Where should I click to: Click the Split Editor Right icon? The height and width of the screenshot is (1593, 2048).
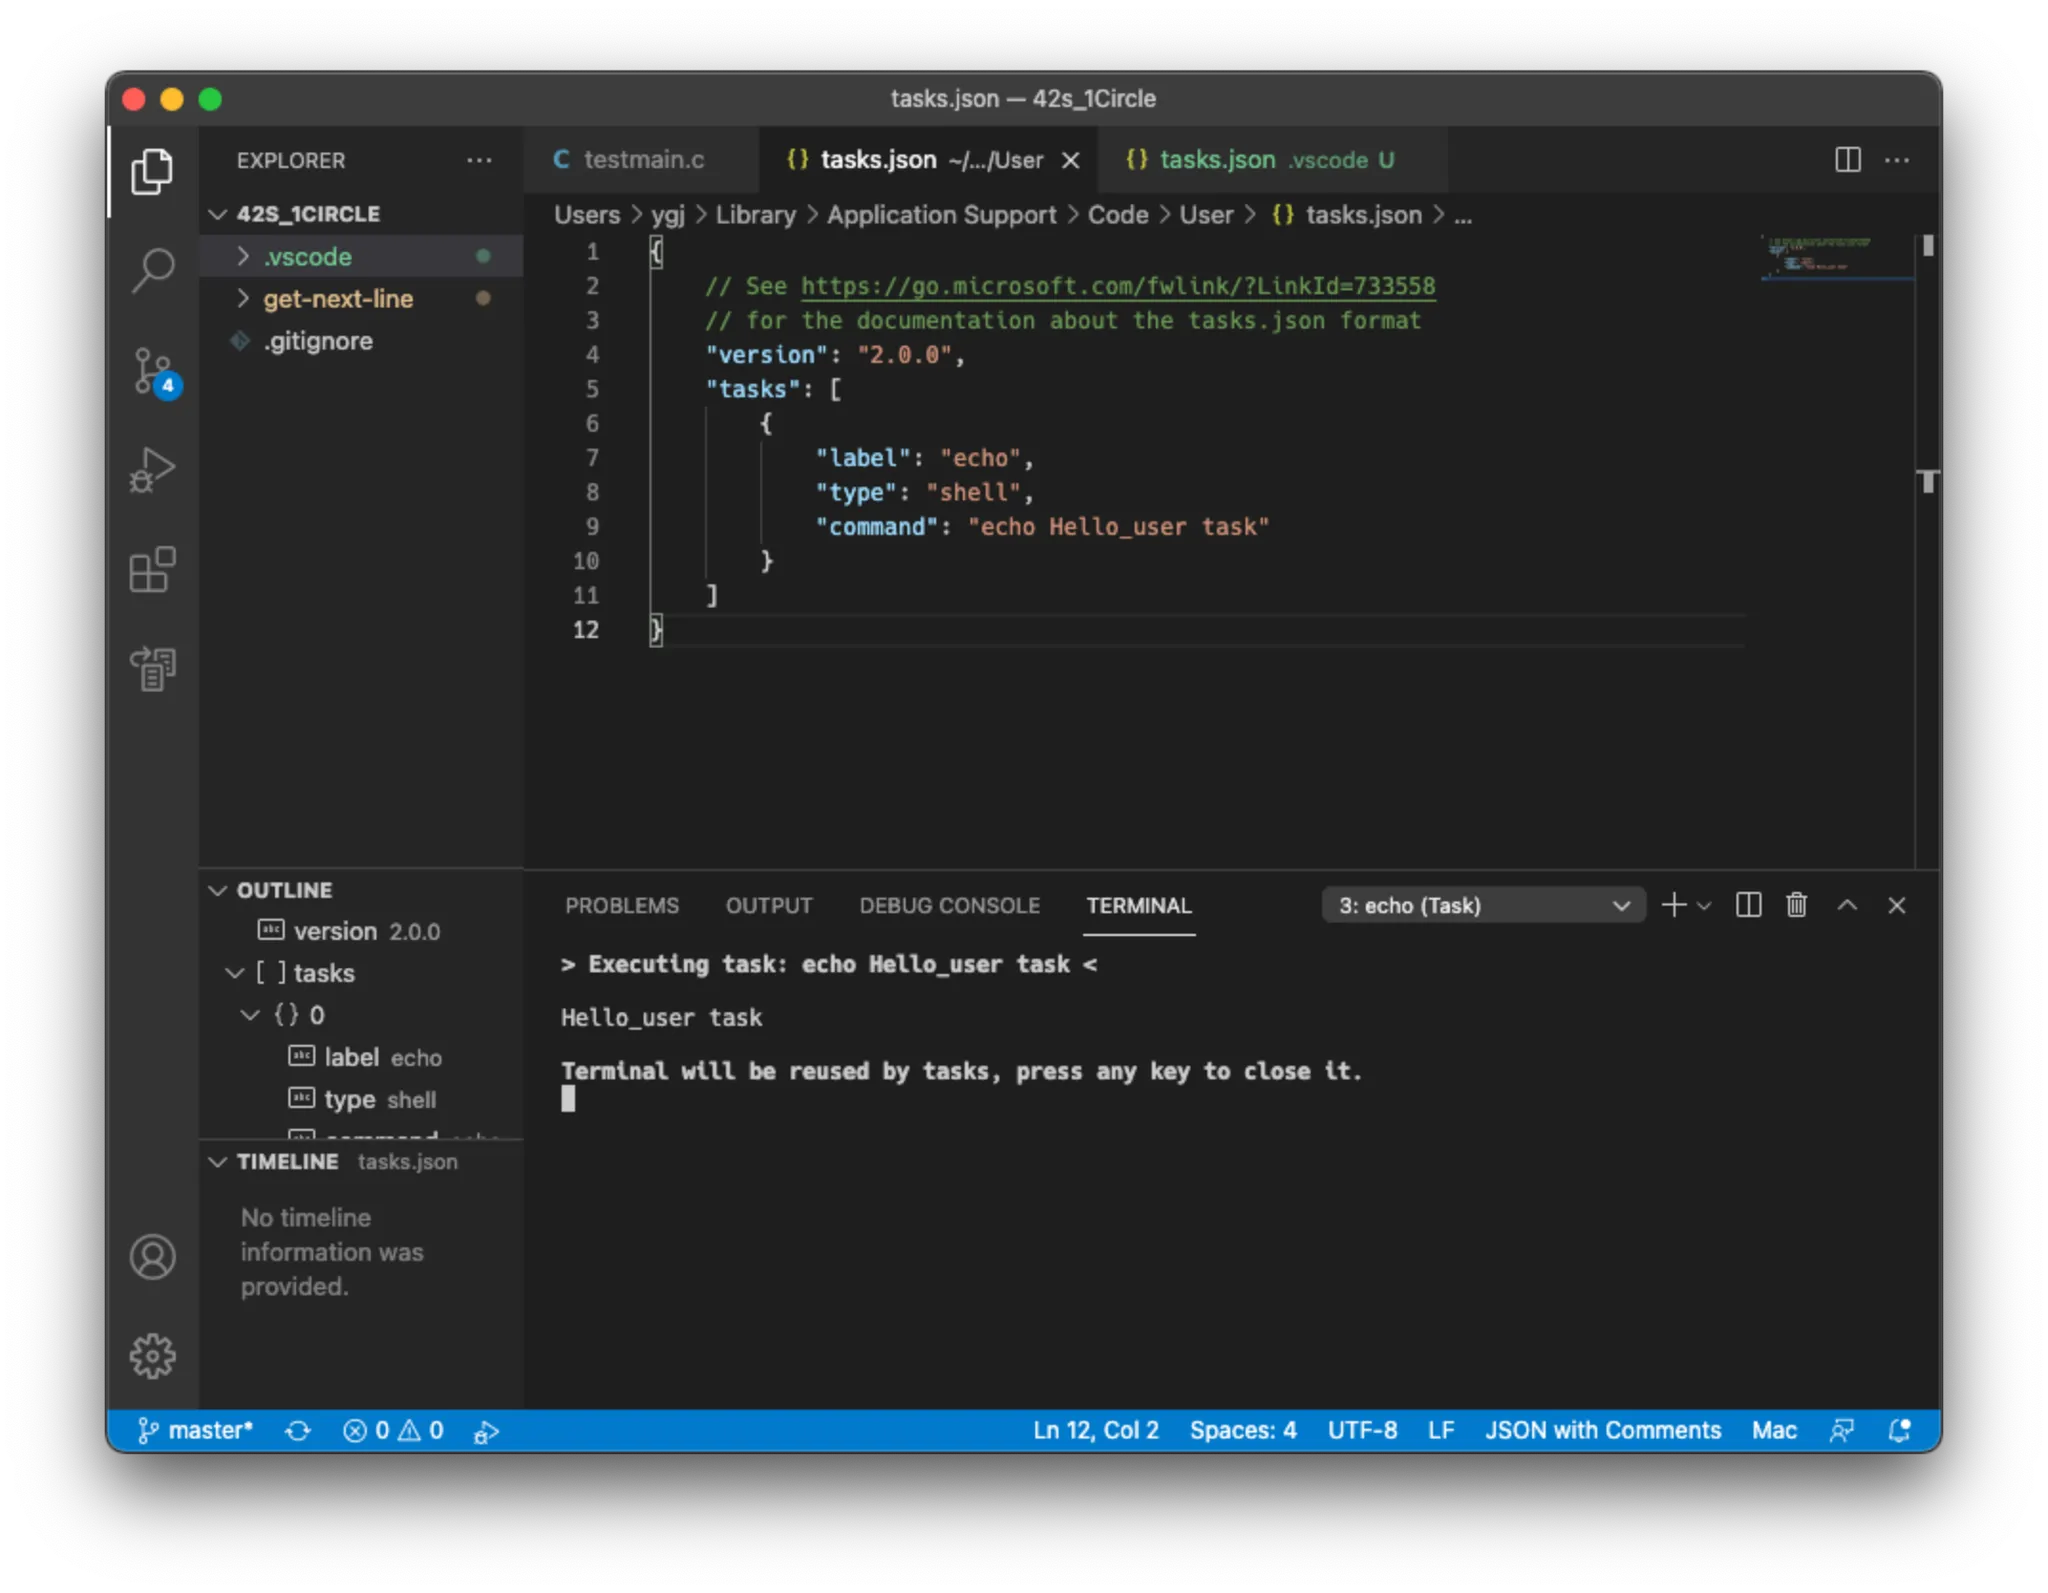[x=1847, y=160]
